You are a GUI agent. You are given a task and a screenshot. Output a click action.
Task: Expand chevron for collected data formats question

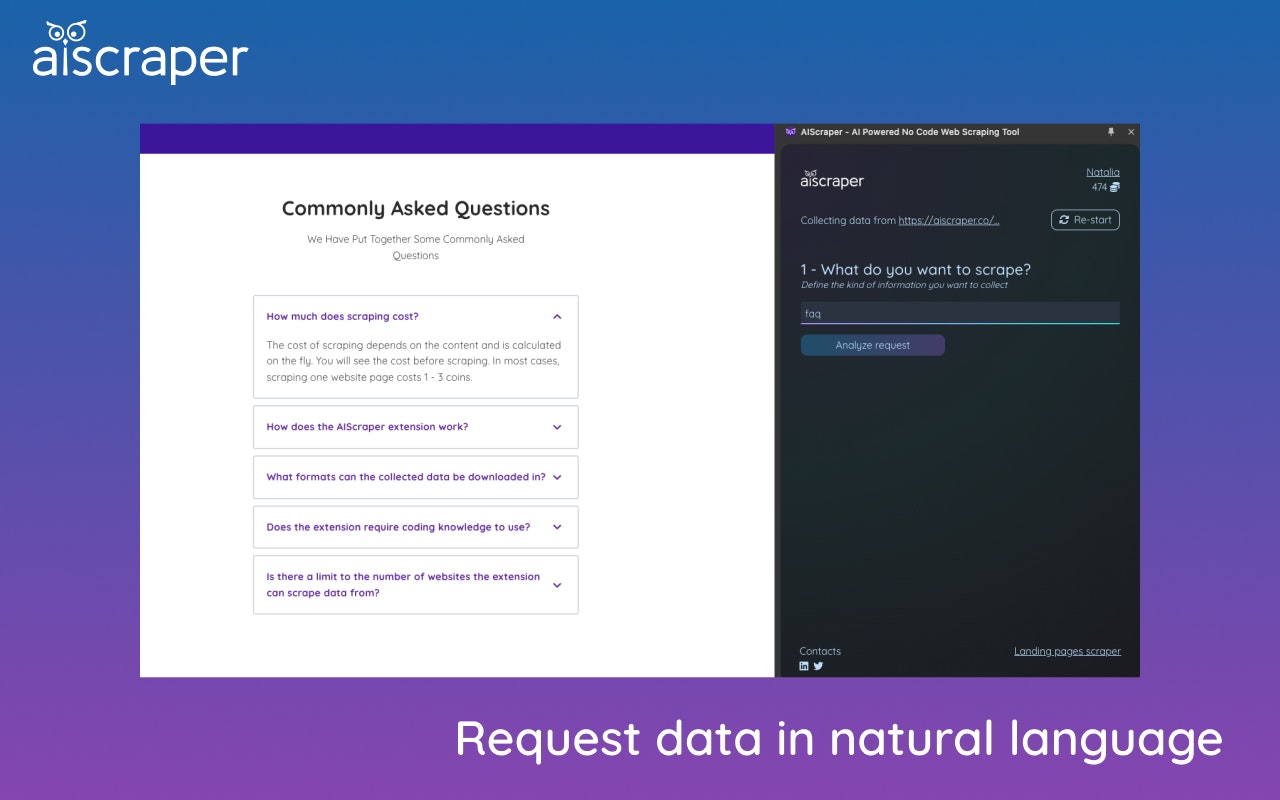coord(557,477)
